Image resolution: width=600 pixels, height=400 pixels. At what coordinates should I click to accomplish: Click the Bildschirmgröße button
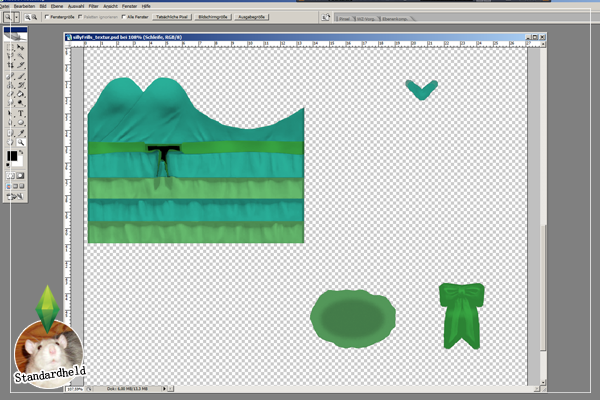(x=213, y=17)
